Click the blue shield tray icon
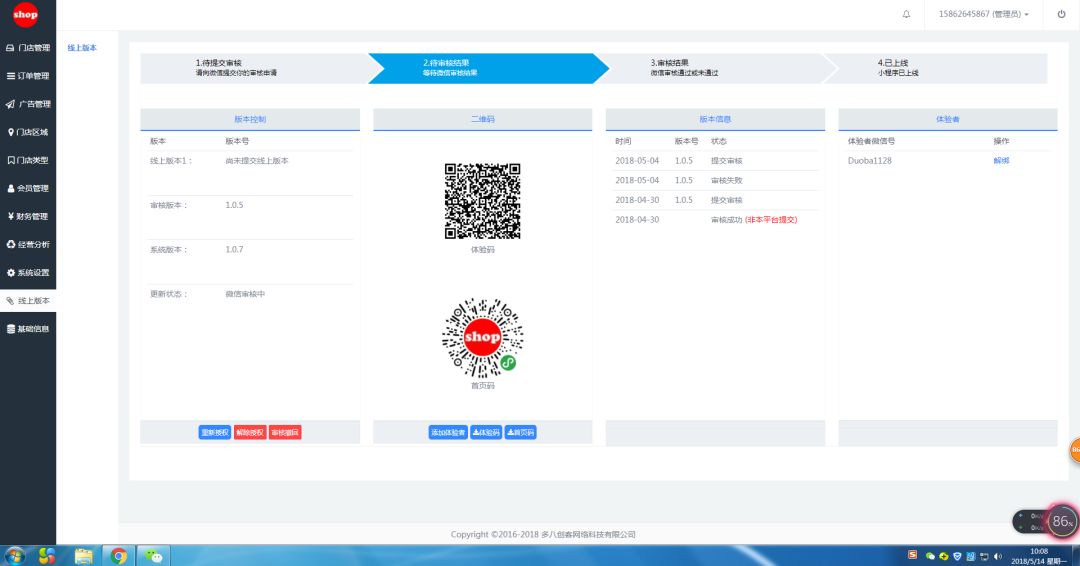The height and width of the screenshot is (566, 1080). click(x=957, y=556)
